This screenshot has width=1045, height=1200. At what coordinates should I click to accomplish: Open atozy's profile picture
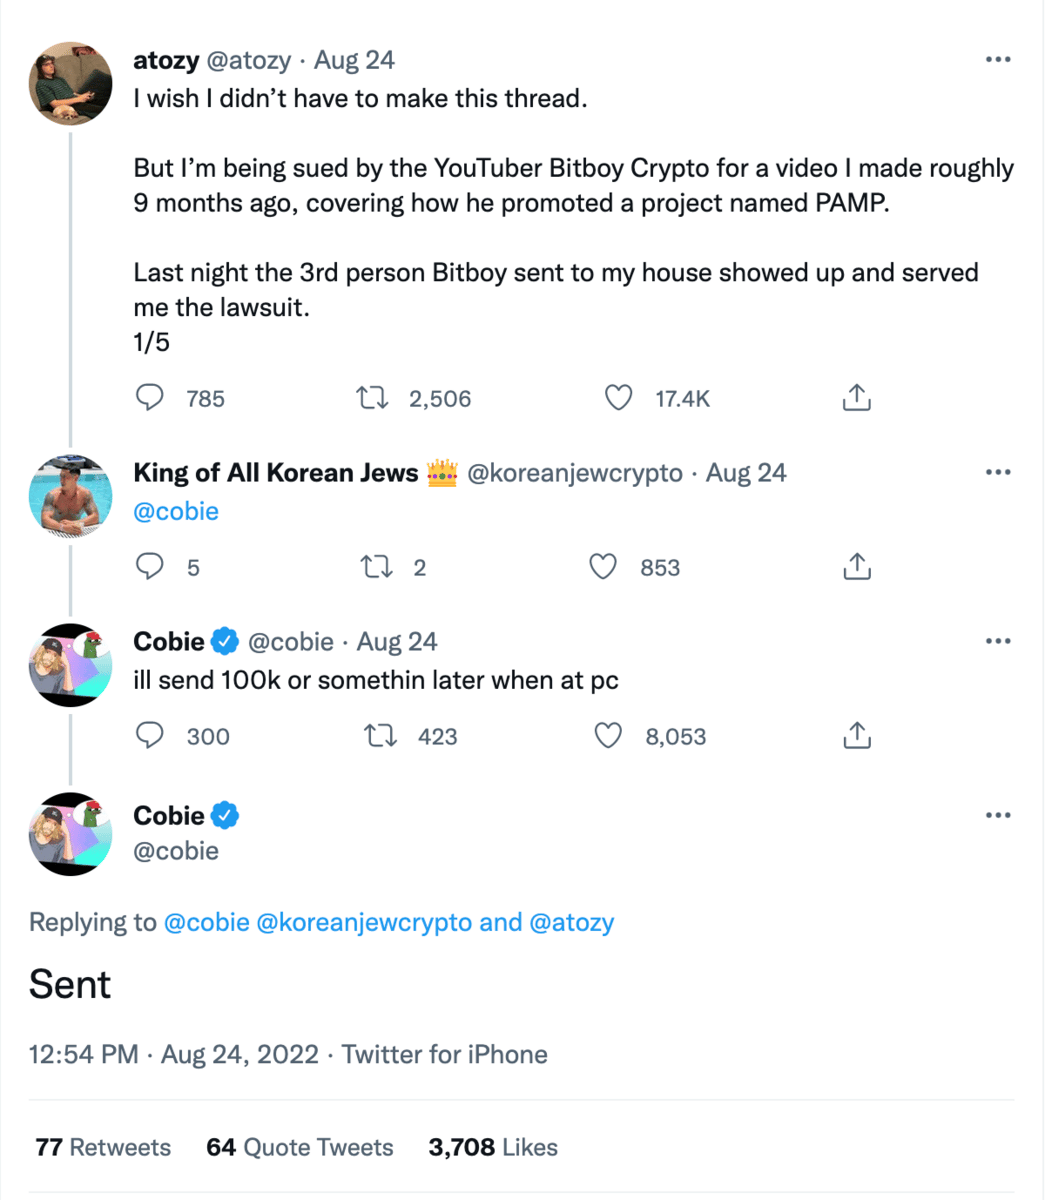tap(70, 84)
